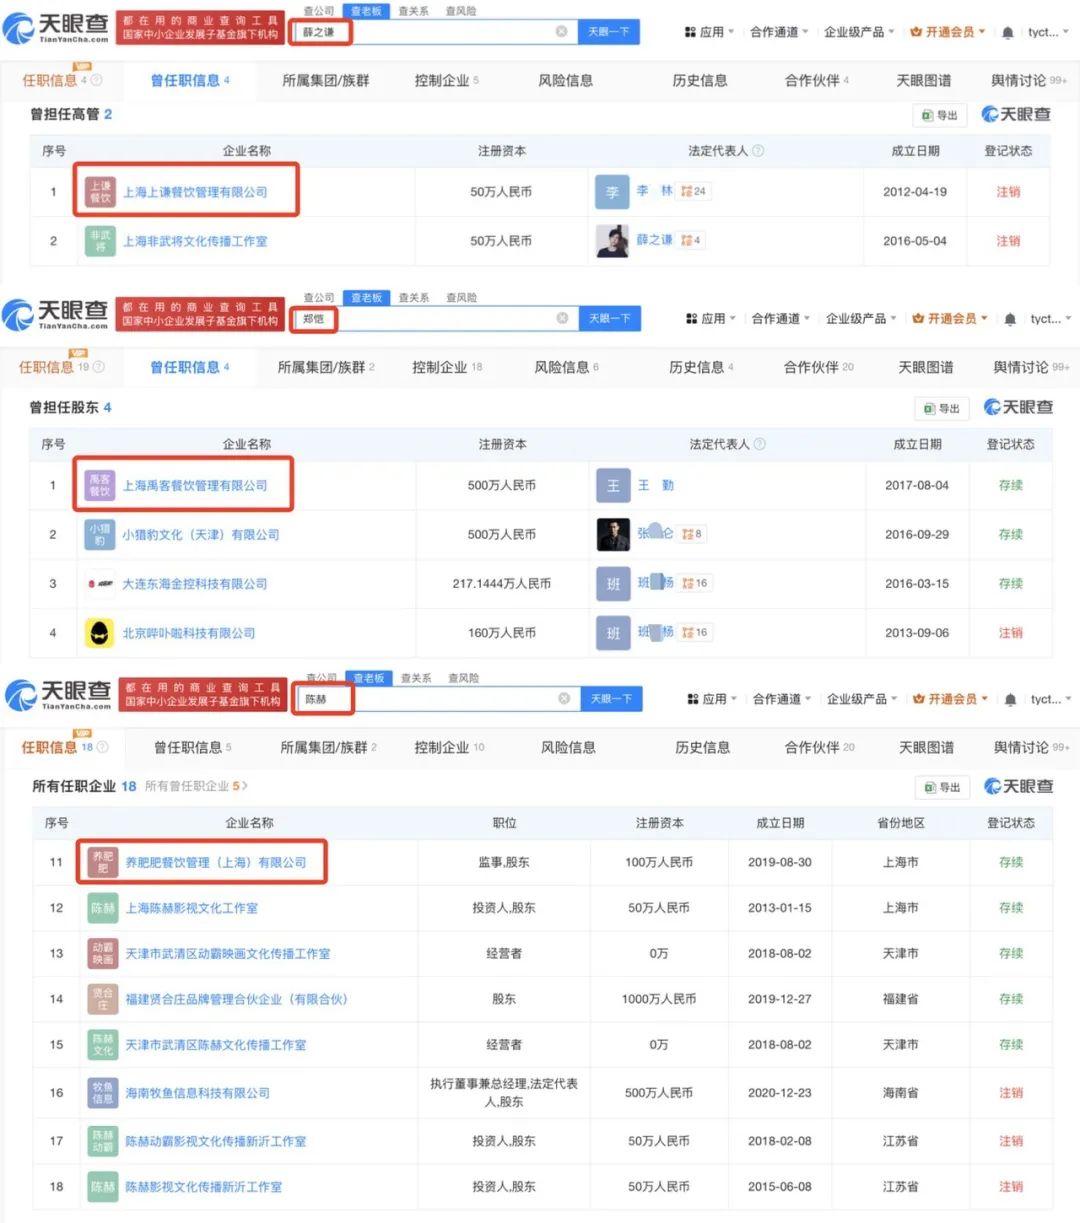Open the 所有曾任职企业 5 link
This screenshot has height=1223, width=1080.
click(196, 786)
